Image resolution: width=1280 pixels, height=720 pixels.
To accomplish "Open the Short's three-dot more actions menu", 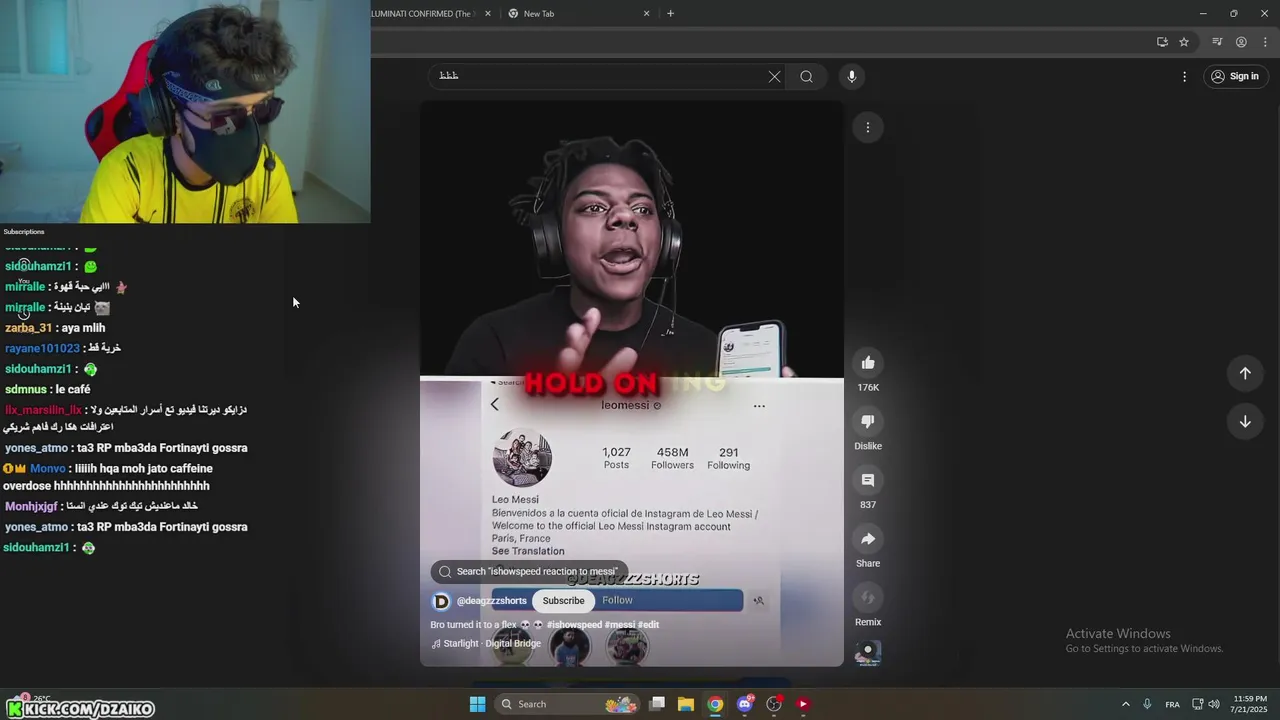I will (x=868, y=127).
